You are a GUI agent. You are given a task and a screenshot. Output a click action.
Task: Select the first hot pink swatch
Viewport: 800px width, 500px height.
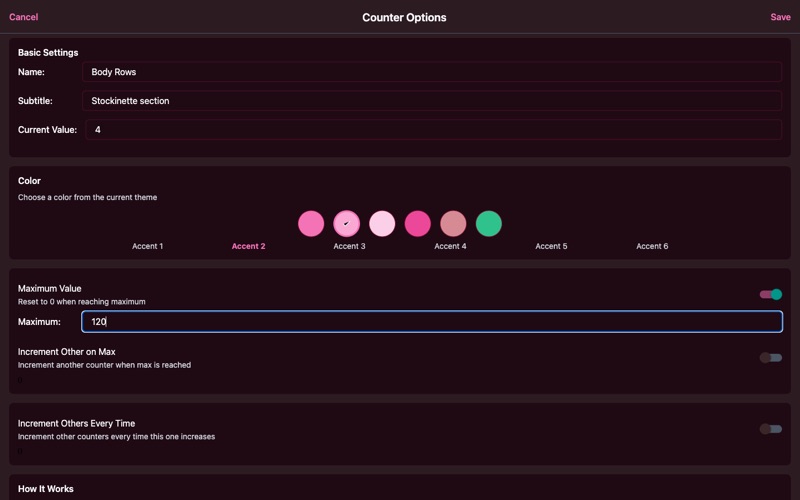311,224
